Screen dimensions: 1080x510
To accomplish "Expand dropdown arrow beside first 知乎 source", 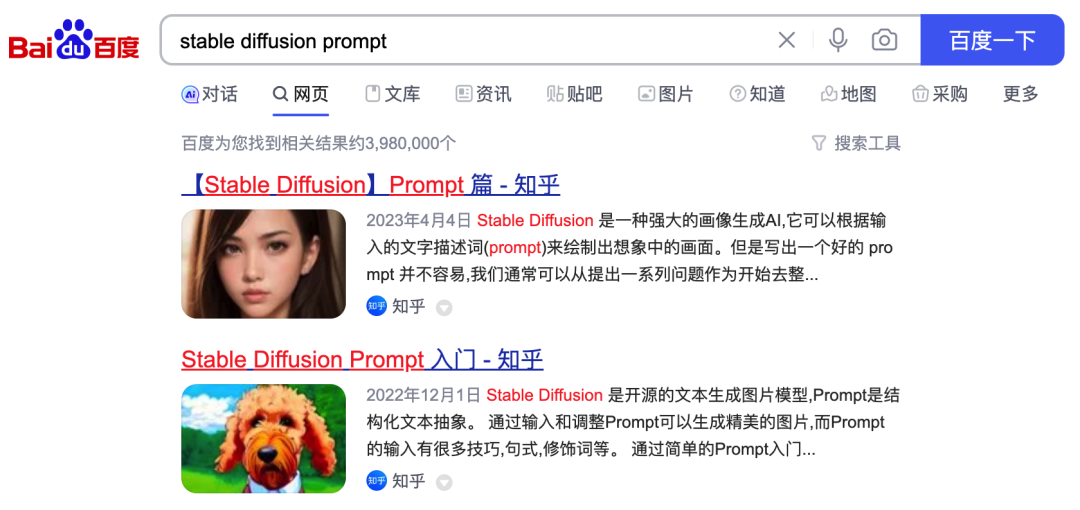I will [444, 308].
